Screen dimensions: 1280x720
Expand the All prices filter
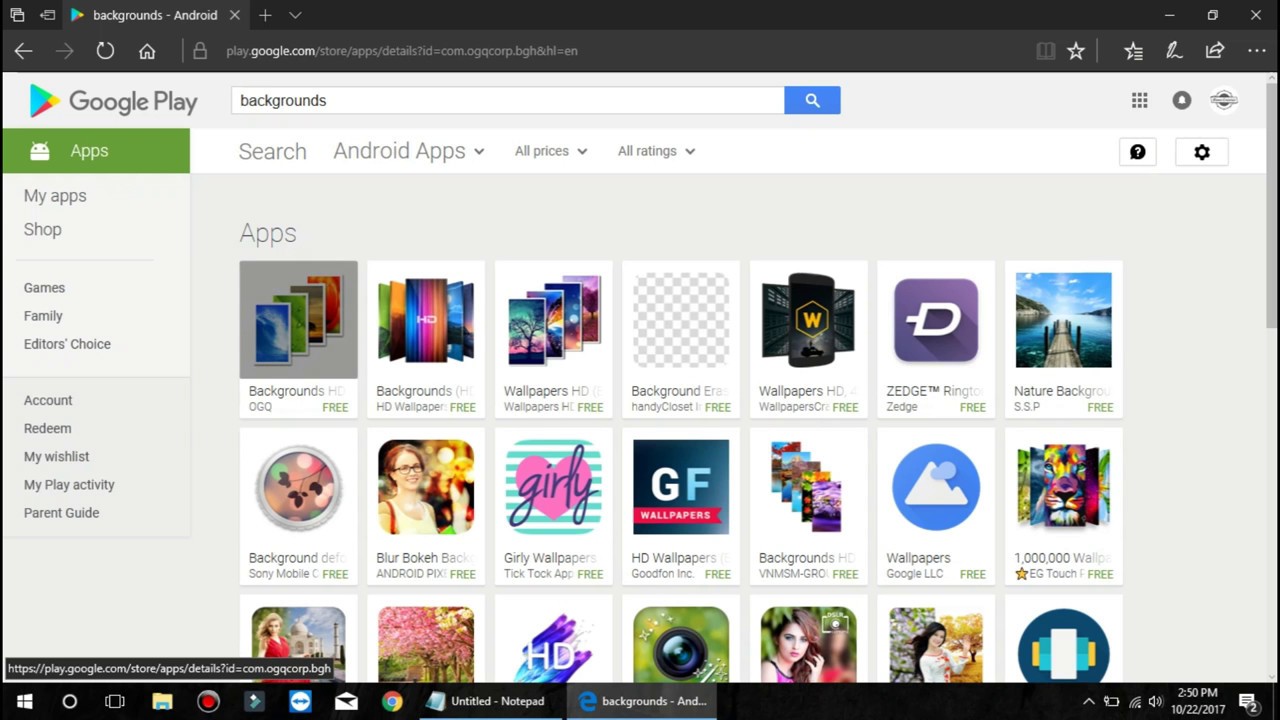(551, 151)
